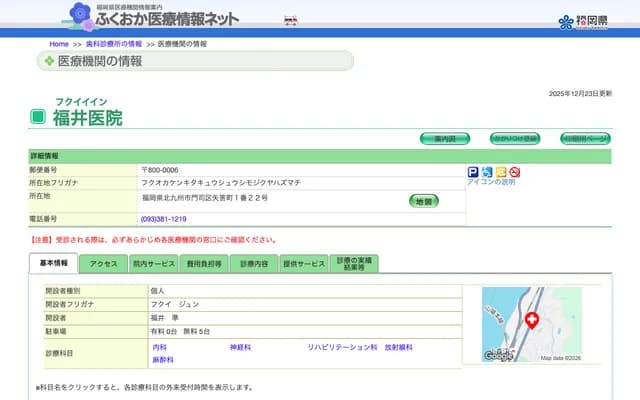Screen dimensions: 640x400
Task: Switch to the アクセス tab
Action: coord(104,264)
